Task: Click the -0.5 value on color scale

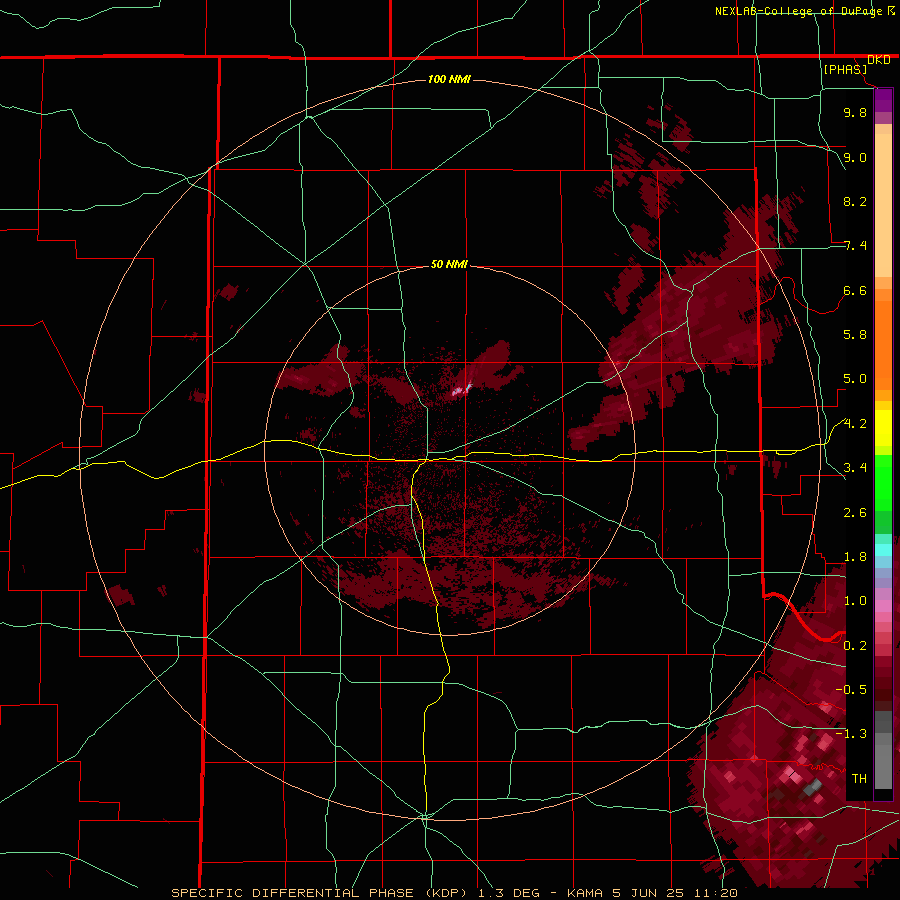Action: tap(852, 690)
